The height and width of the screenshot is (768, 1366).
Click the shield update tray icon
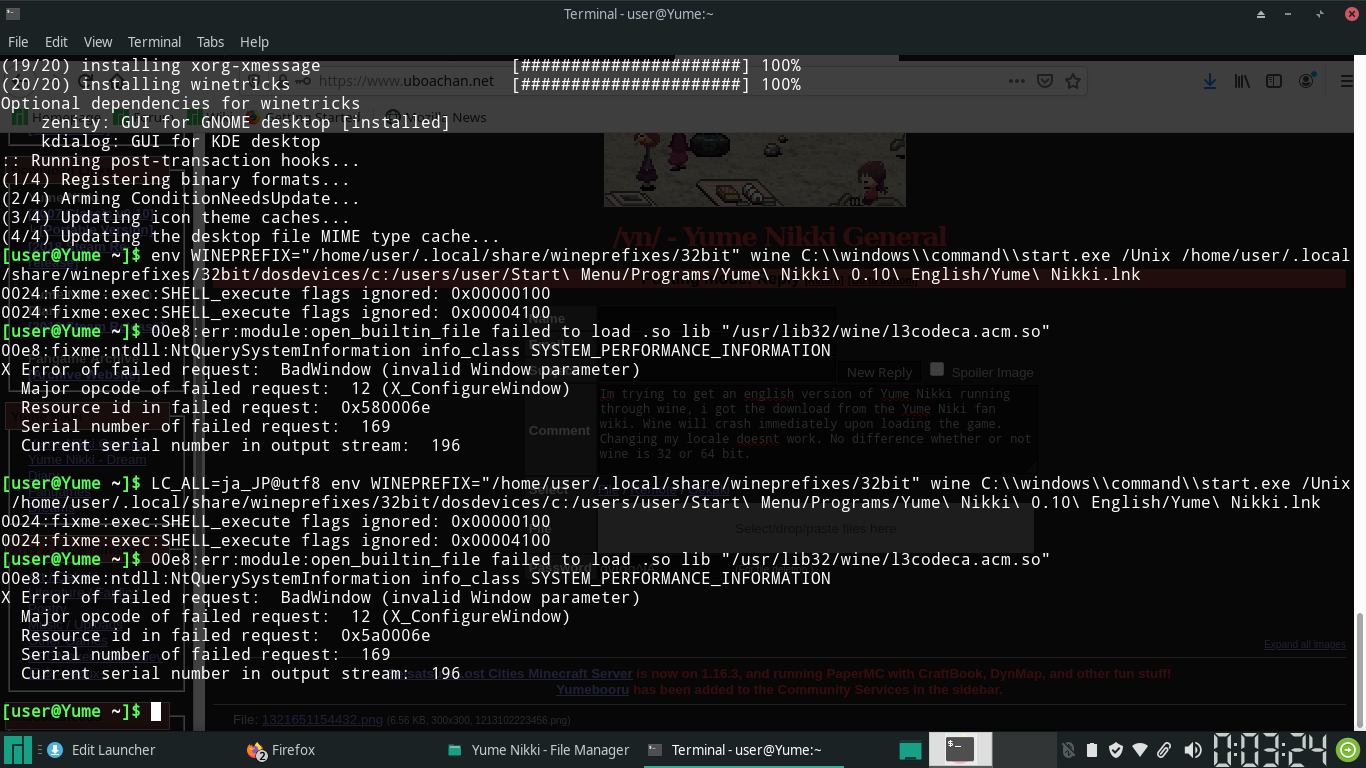click(1116, 750)
